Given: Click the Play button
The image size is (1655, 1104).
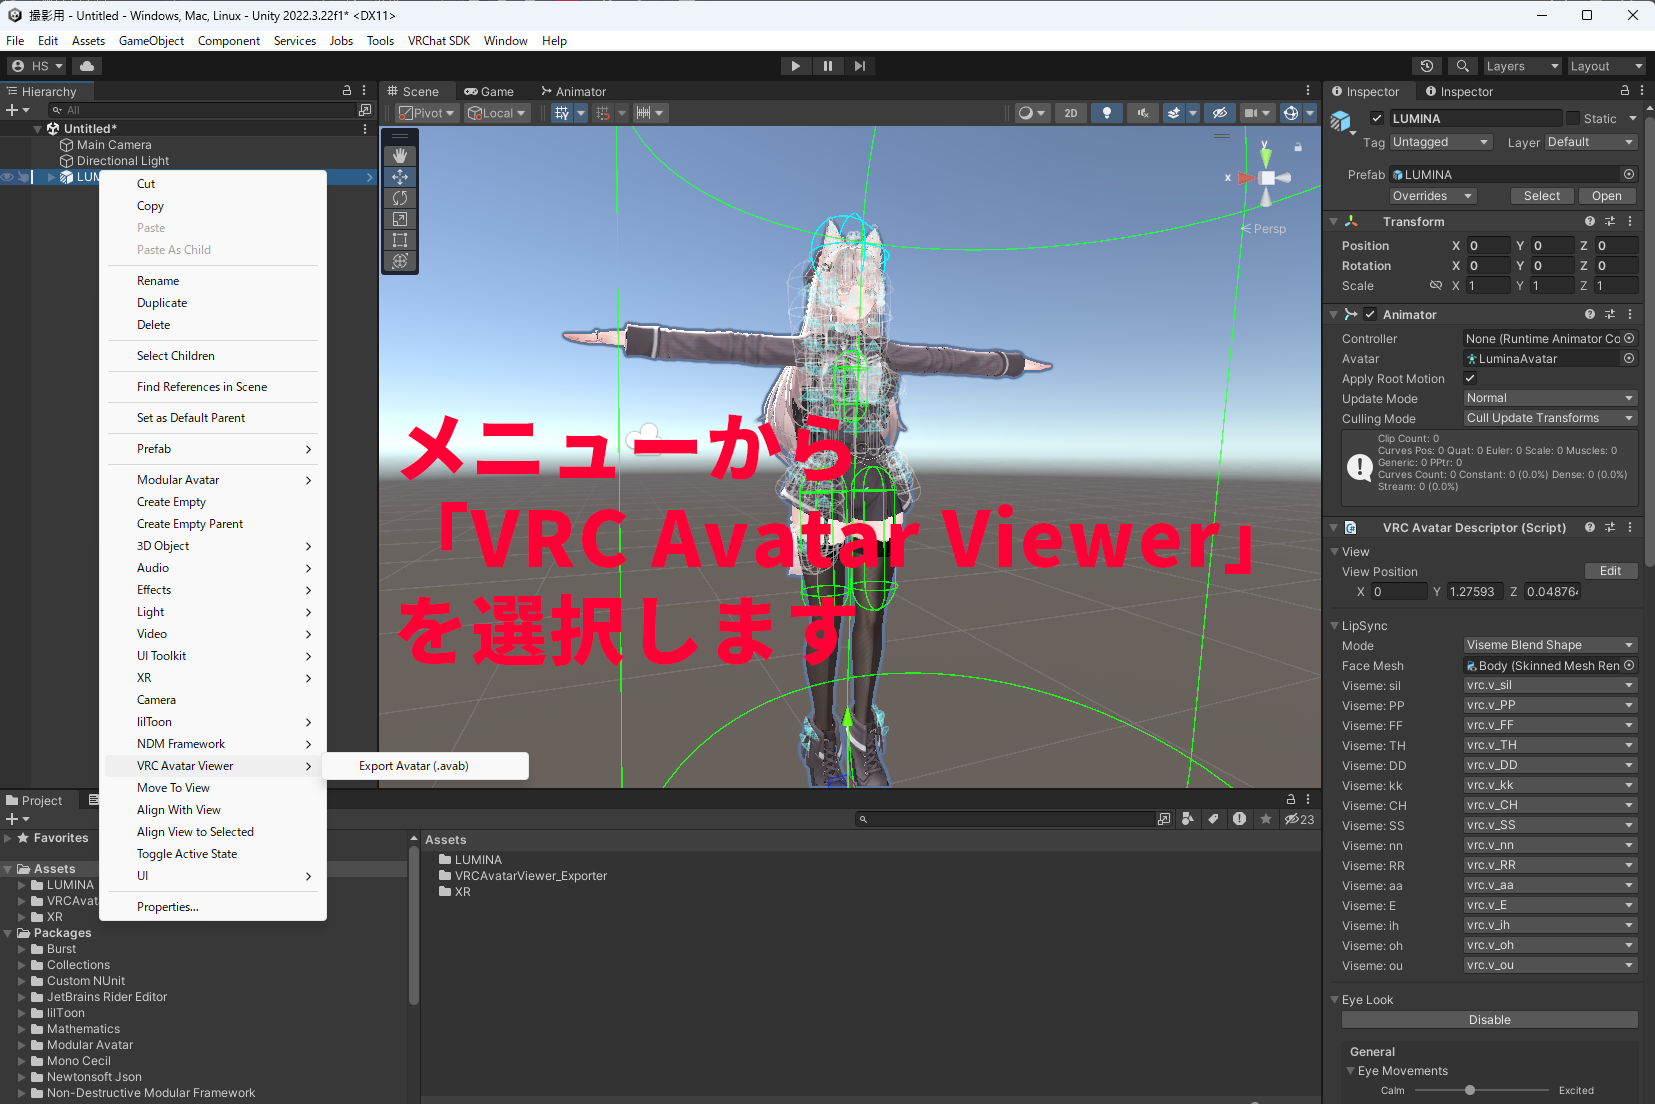Looking at the screenshot, I should pos(795,66).
